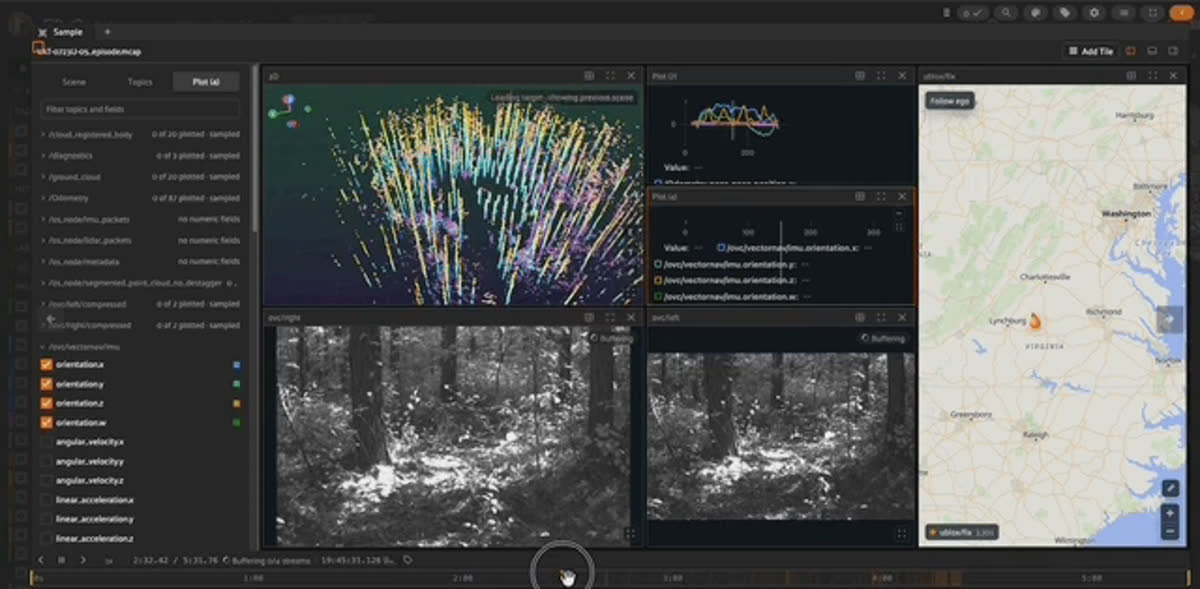Click the tag icon in the top bar
Viewport: 1200px width, 589px height.
[x=1065, y=13]
